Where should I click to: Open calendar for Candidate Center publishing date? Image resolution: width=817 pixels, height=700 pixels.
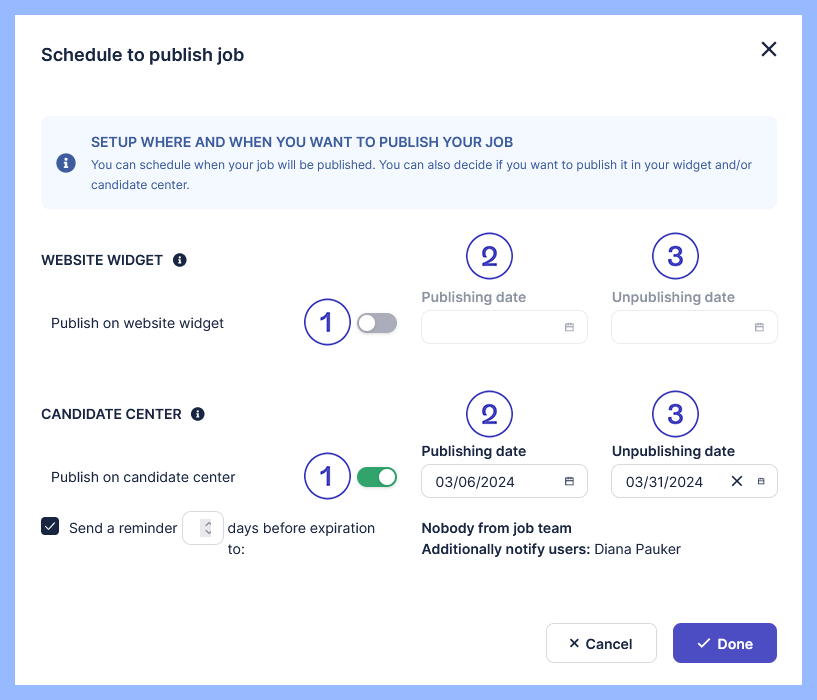click(570, 481)
